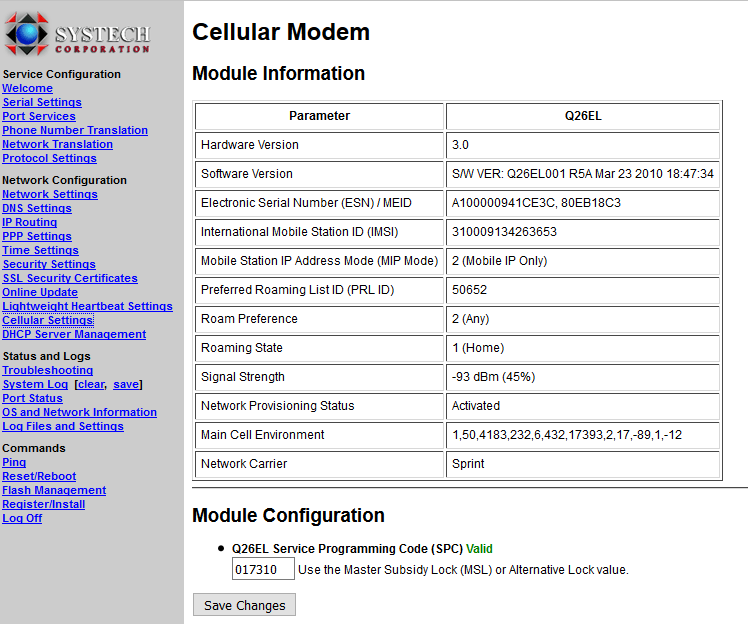This screenshot has height=624, width=748.
Task: Open Register/Install link
Action: (x=43, y=504)
